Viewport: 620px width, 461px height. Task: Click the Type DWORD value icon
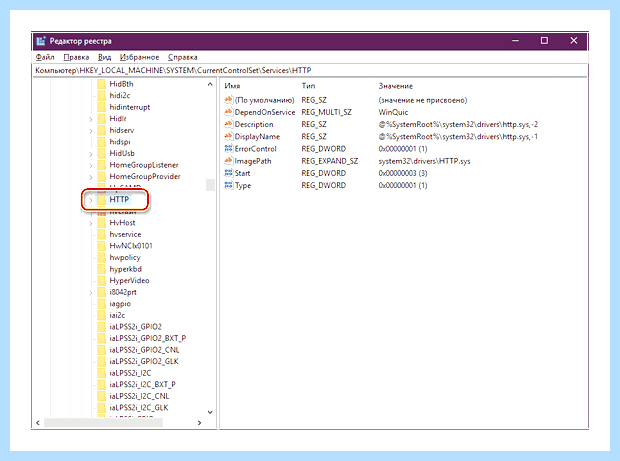(x=228, y=185)
